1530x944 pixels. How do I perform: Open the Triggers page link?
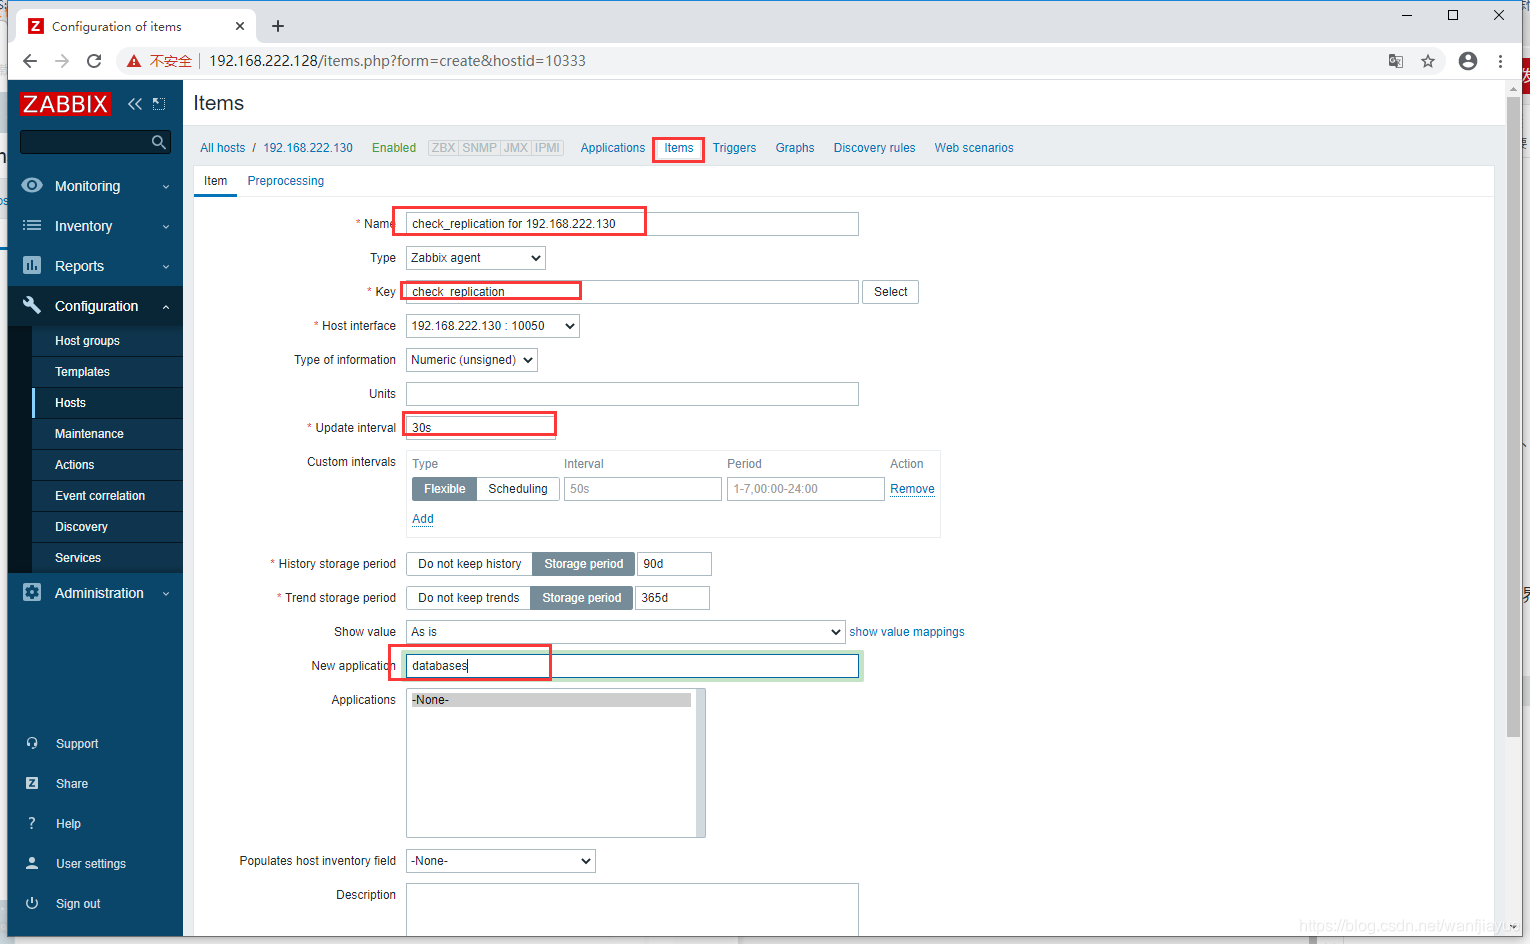[x=734, y=148]
